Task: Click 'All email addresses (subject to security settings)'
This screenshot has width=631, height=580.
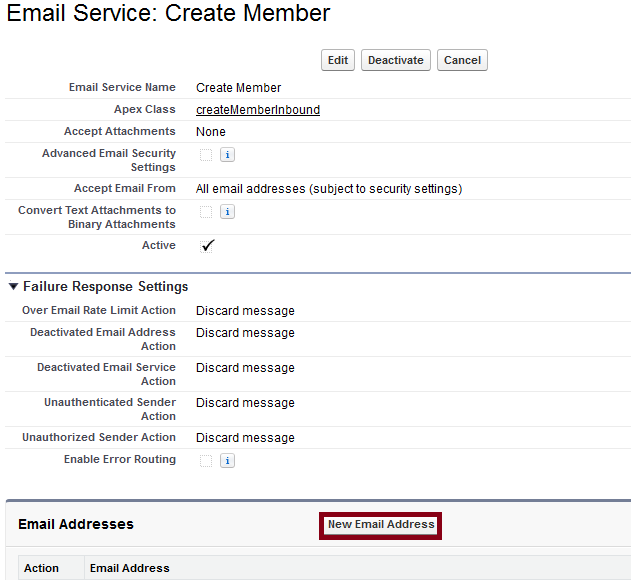Action: pyautogui.click(x=329, y=189)
